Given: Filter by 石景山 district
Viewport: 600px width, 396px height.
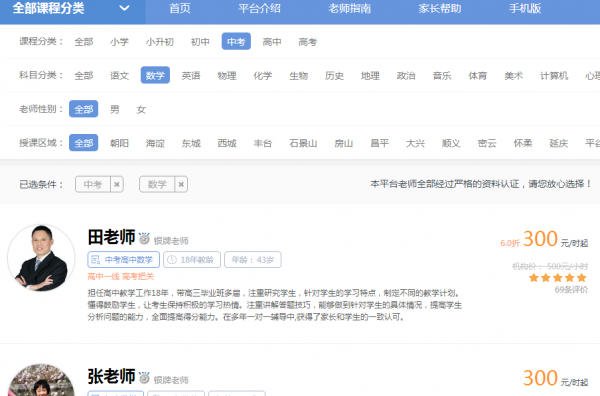Looking at the screenshot, I should 303,143.
